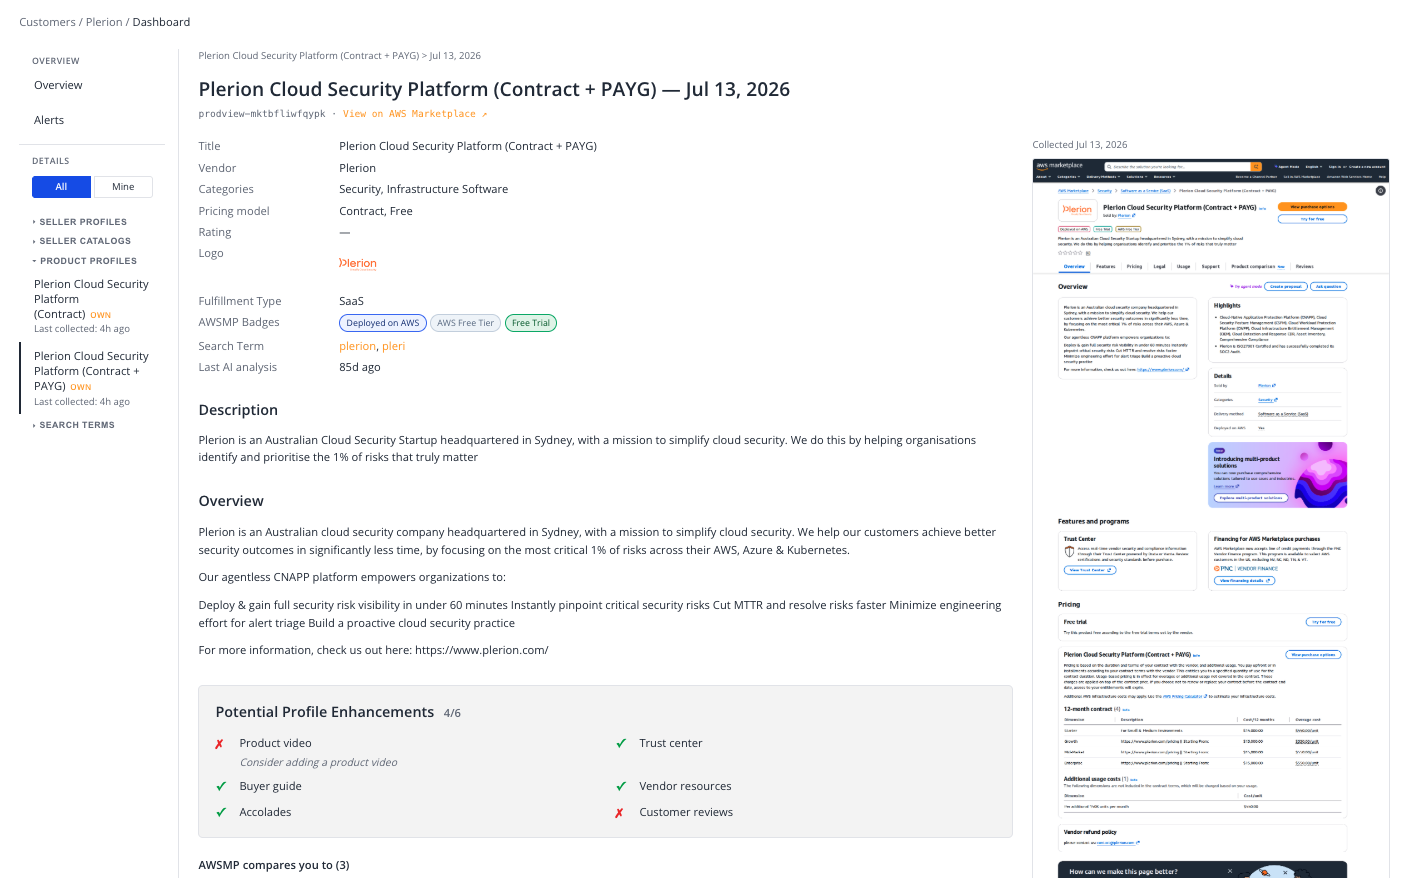This screenshot has width=1409, height=878.
Task: Click the green check beside Buyer guide
Action: point(221,786)
